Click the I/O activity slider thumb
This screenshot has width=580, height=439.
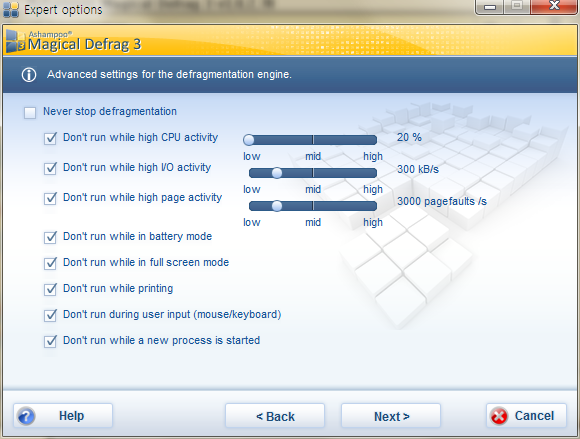(x=277, y=173)
